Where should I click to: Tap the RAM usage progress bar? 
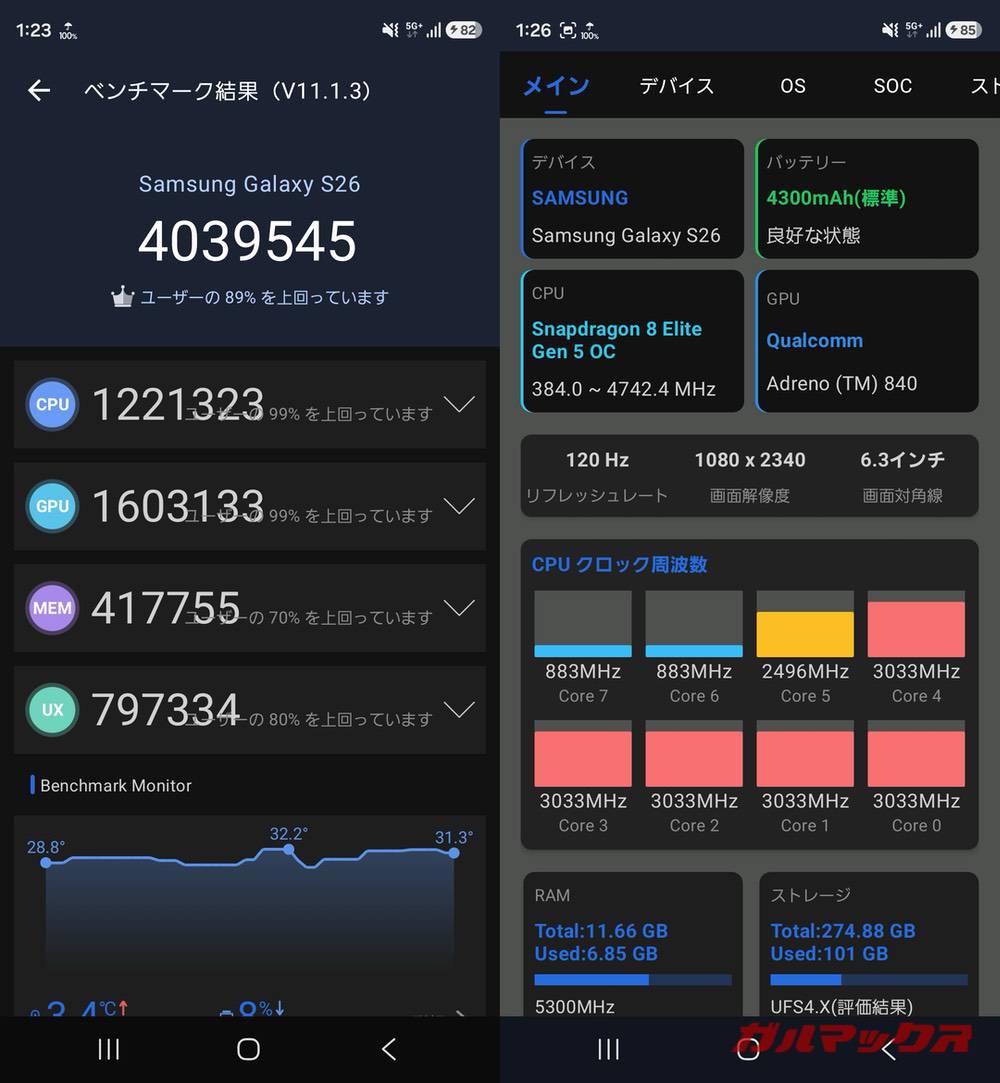[x=633, y=979]
